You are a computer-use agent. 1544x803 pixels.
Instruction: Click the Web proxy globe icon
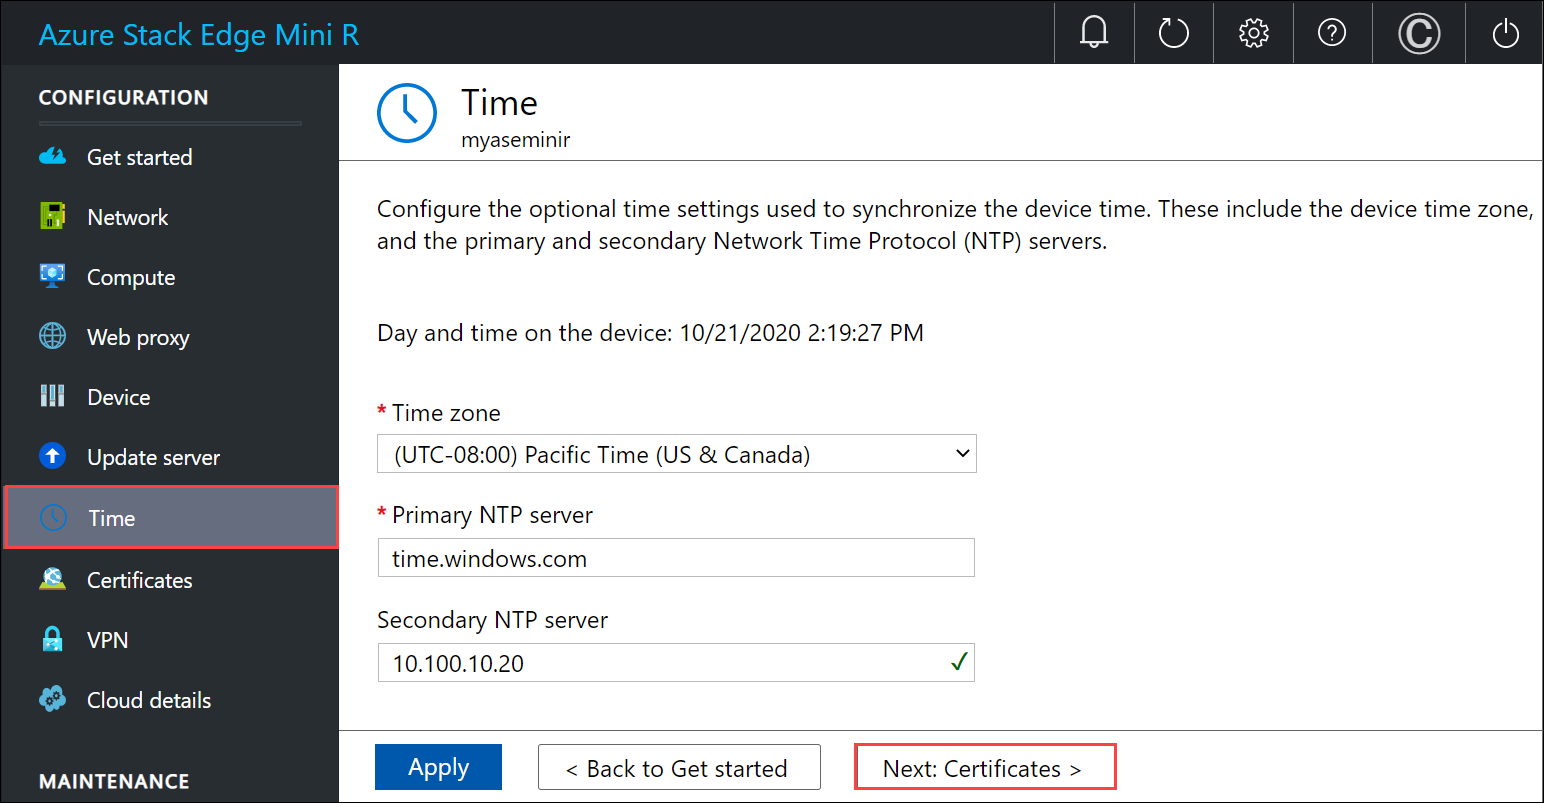coord(52,337)
